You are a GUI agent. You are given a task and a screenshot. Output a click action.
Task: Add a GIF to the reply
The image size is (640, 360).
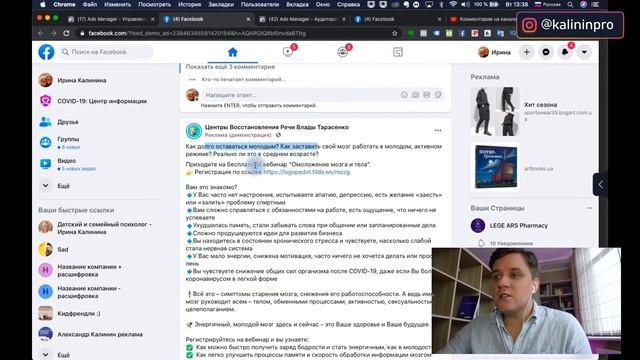(x=427, y=95)
